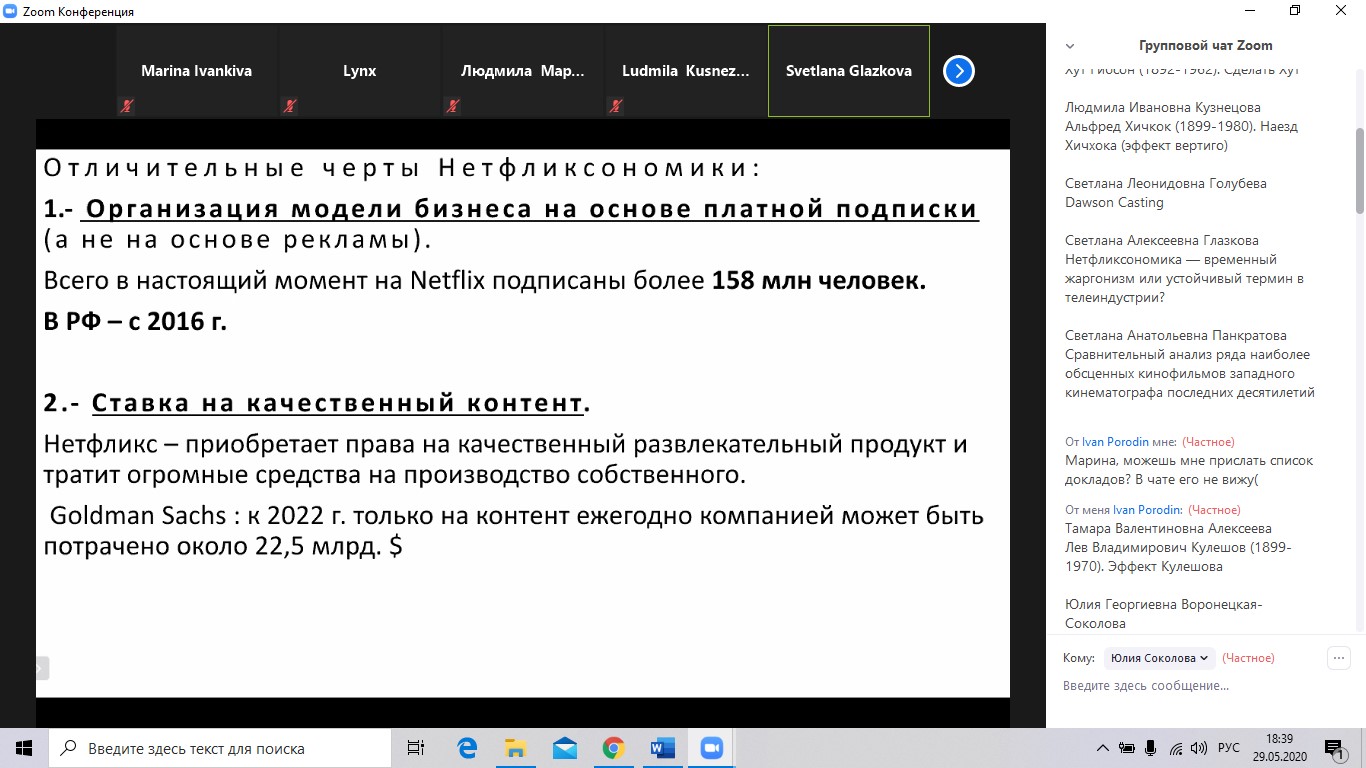Check the battery status tray icon

point(1127,748)
